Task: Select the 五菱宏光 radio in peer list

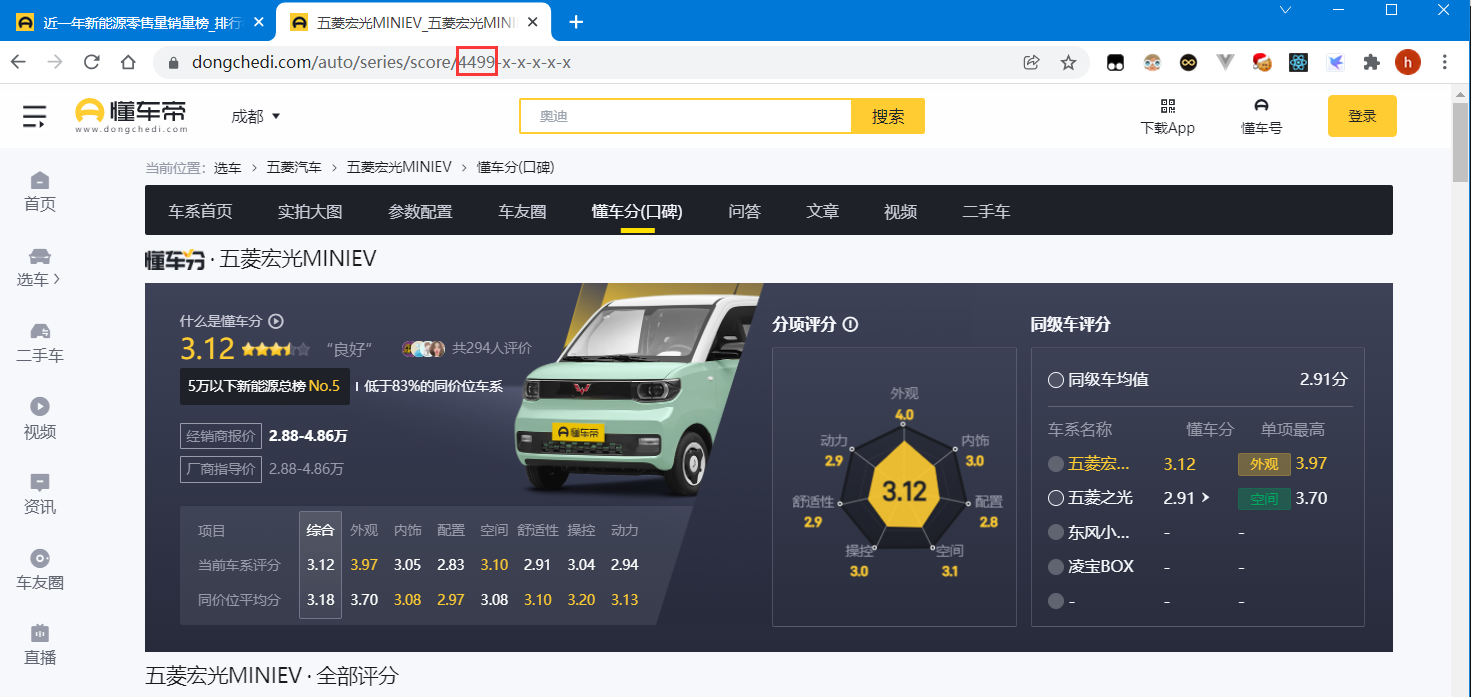Action: tap(1055, 464)
